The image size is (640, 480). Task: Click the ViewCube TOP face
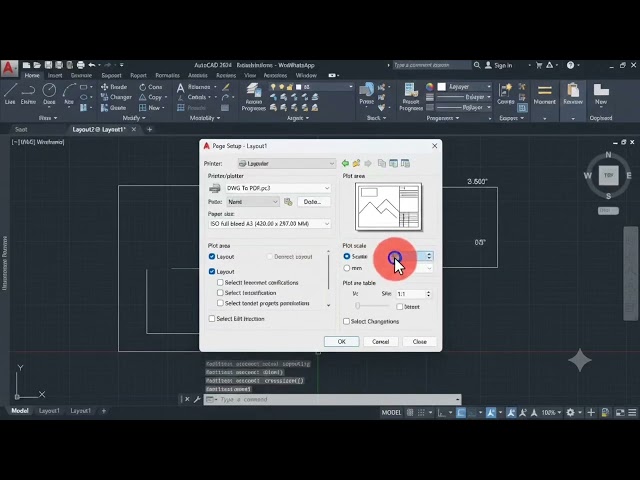(x=608, y=175)
